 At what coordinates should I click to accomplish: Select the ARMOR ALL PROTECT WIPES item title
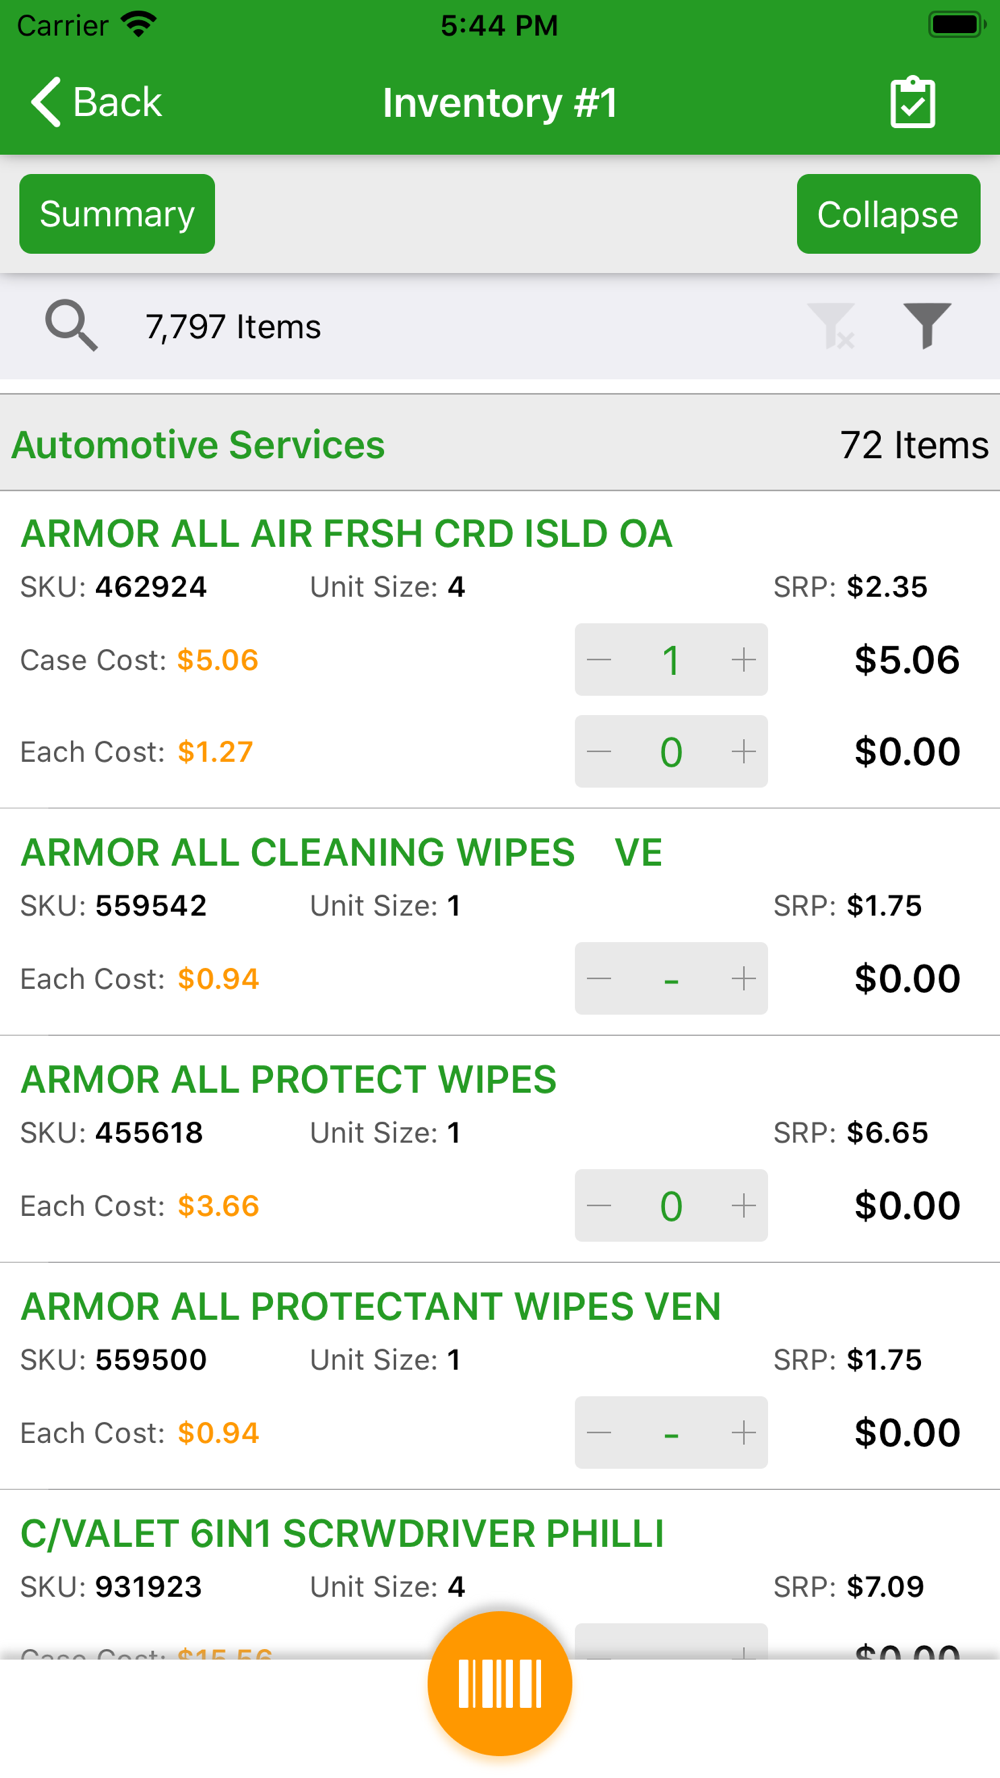pos(288,1080)
